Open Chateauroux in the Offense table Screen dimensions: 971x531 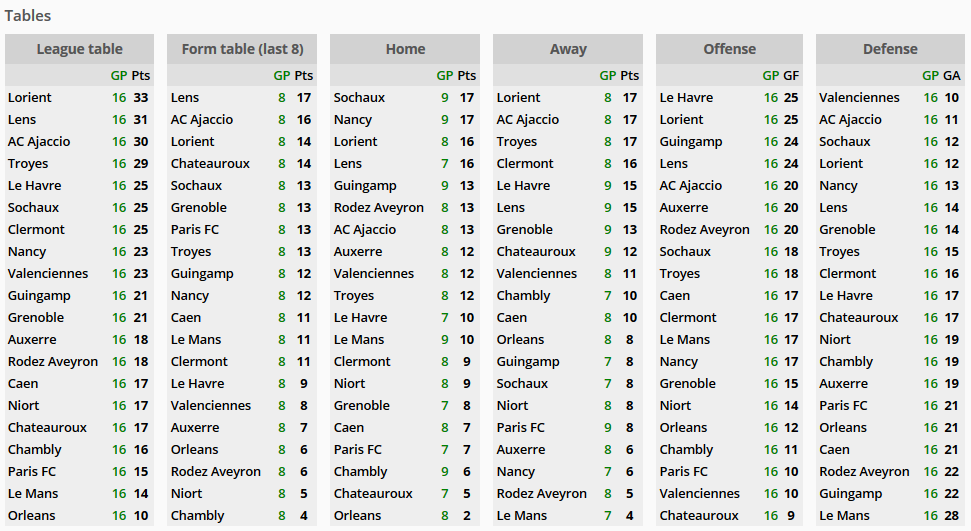tap(697, 516)
